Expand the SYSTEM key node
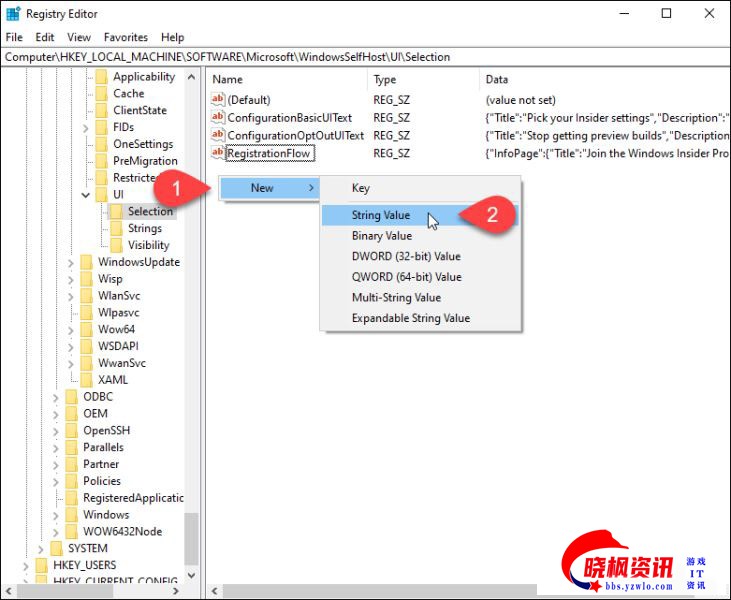 [41, 549]
